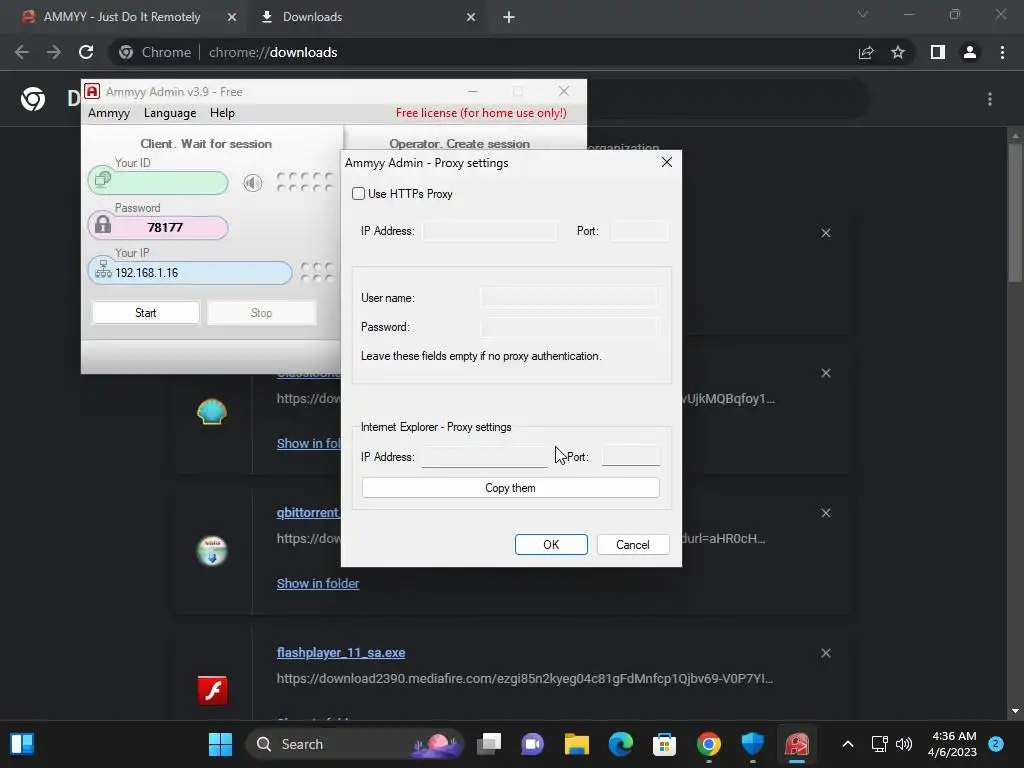Click Start in Ammyy Admin client panel
Viewport: 1024px width, 768px height.
146,313
